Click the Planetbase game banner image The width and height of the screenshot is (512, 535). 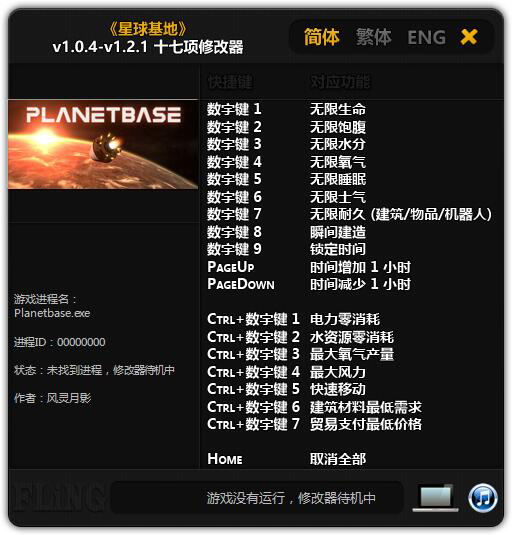coord(103,144)
